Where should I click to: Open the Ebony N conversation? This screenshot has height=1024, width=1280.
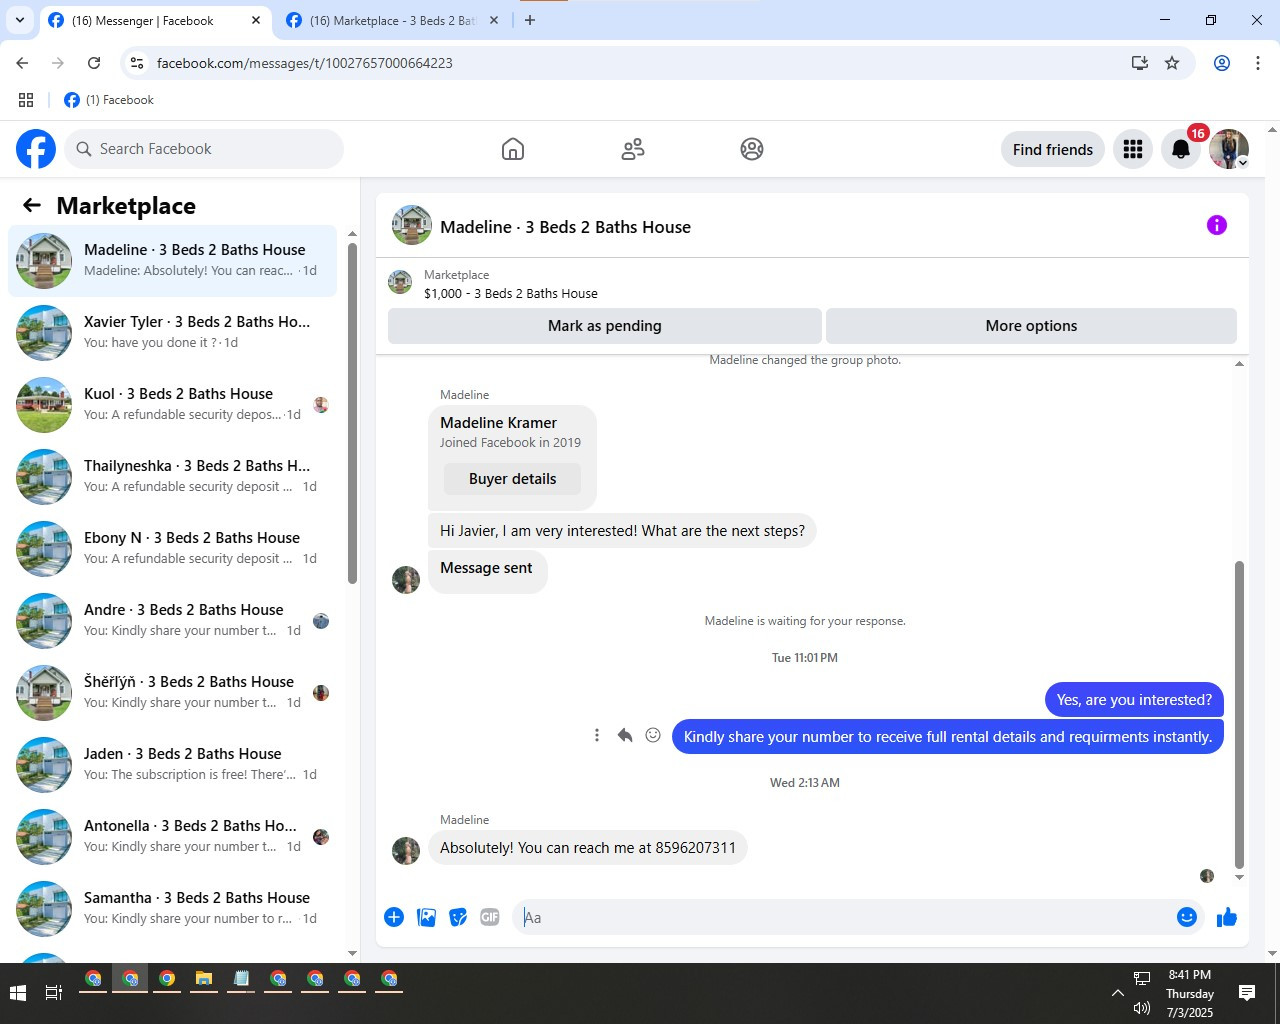pyautogui.click(x=173, y=549)
